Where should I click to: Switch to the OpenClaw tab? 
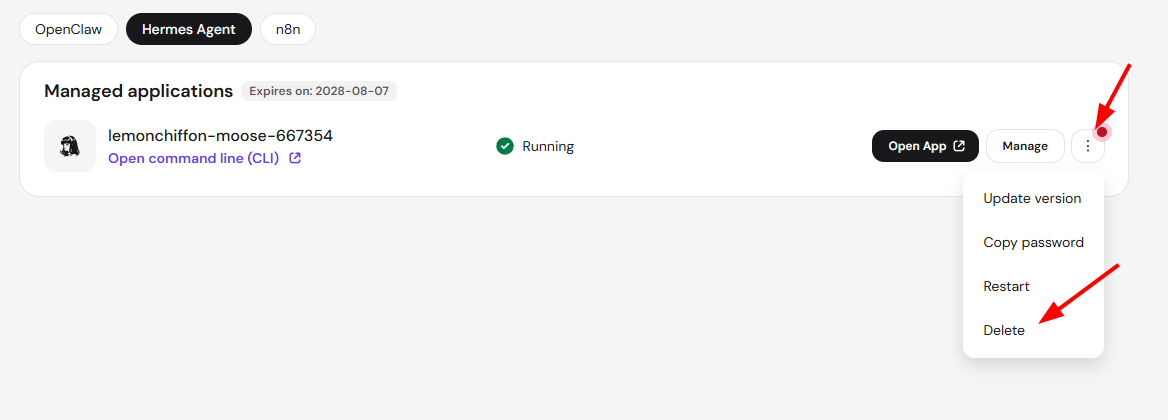click(x=69, y=30)
